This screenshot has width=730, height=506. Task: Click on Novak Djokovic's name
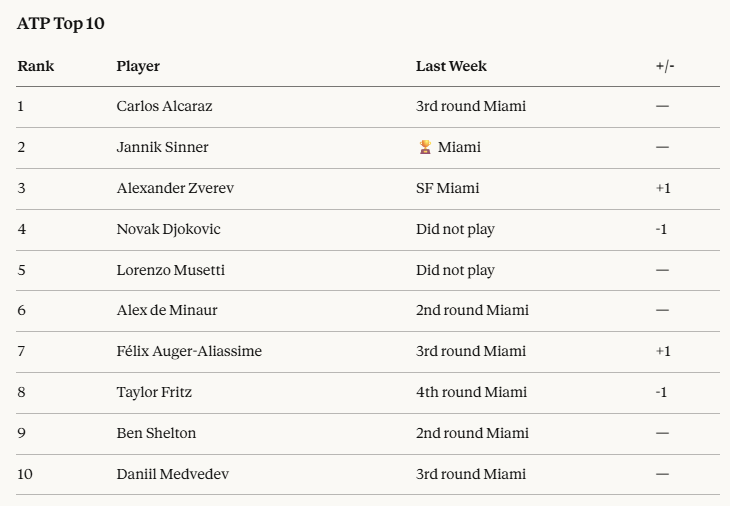click(x=168, y=229)
